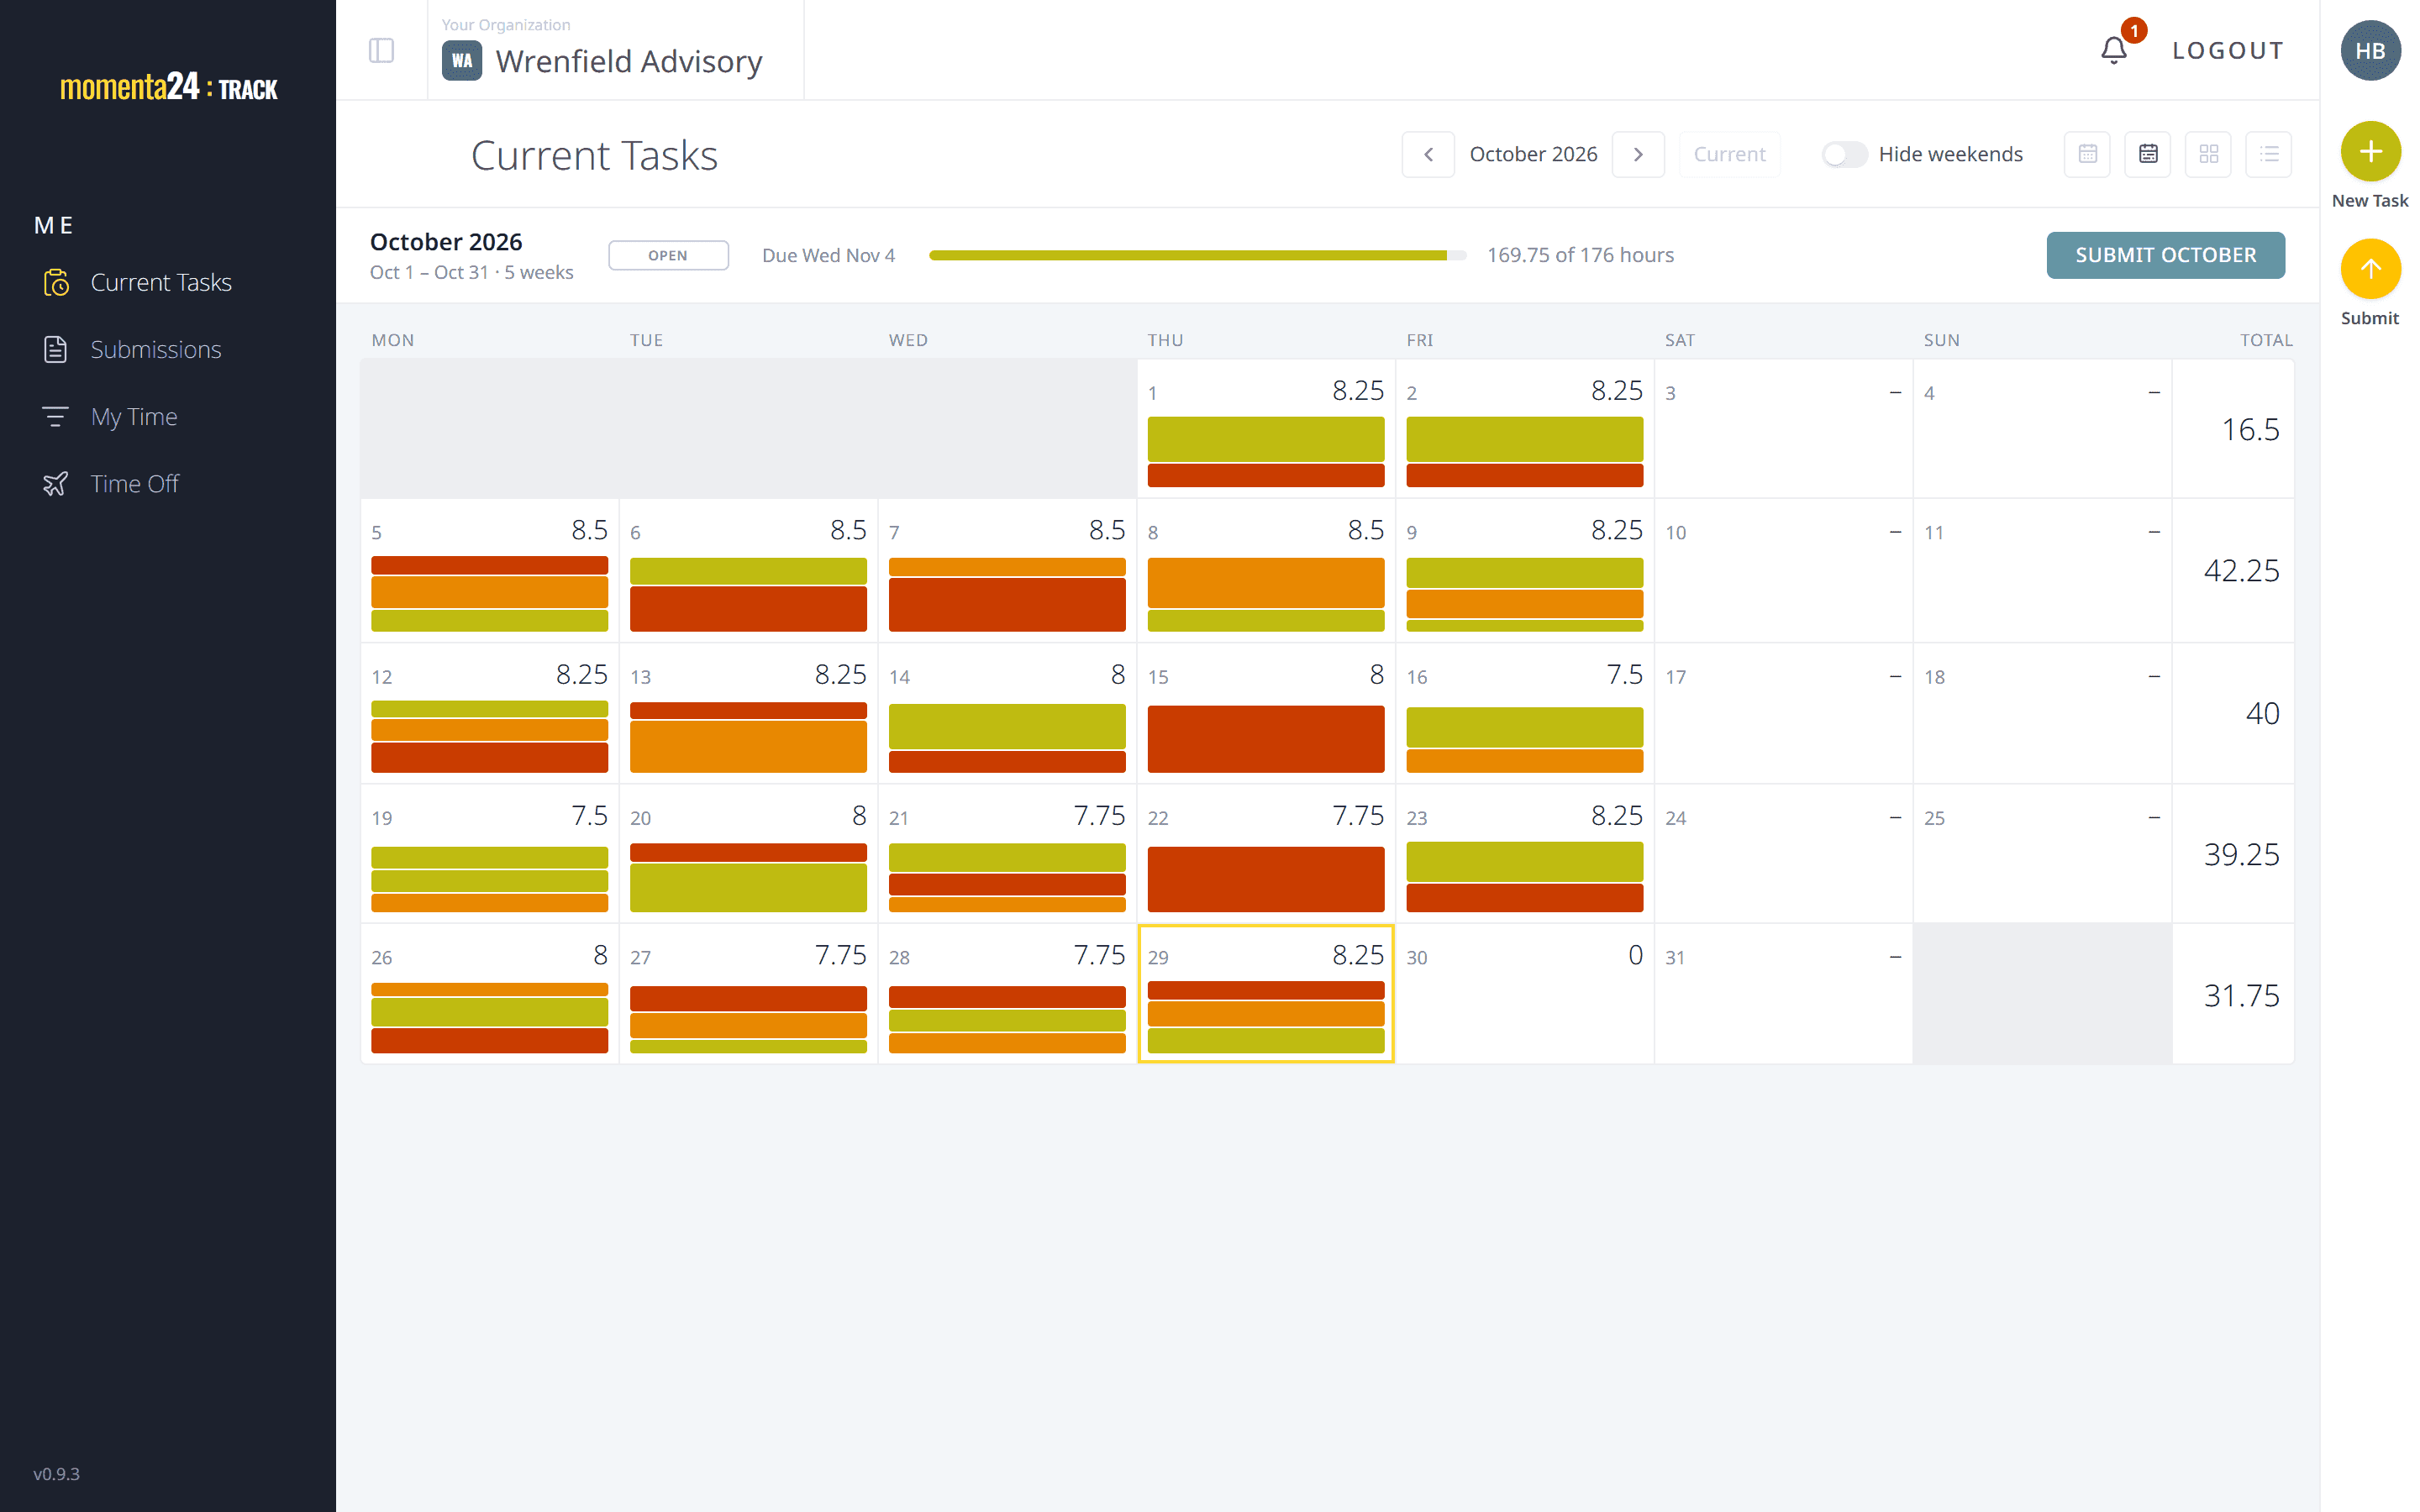Go to the previous month
This screenshot has height=1512, width=2420.
point(1428,154)
